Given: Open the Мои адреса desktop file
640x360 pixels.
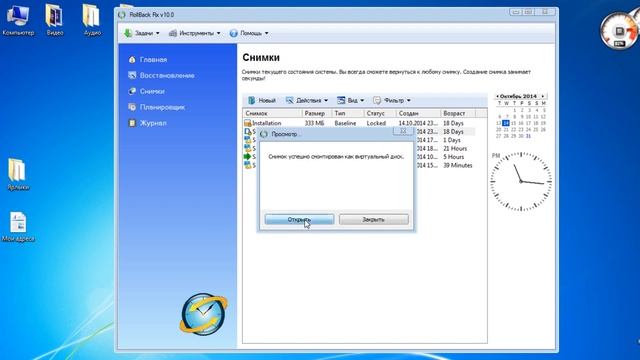Looking at the screenshot, I should (x=18, y=227).
